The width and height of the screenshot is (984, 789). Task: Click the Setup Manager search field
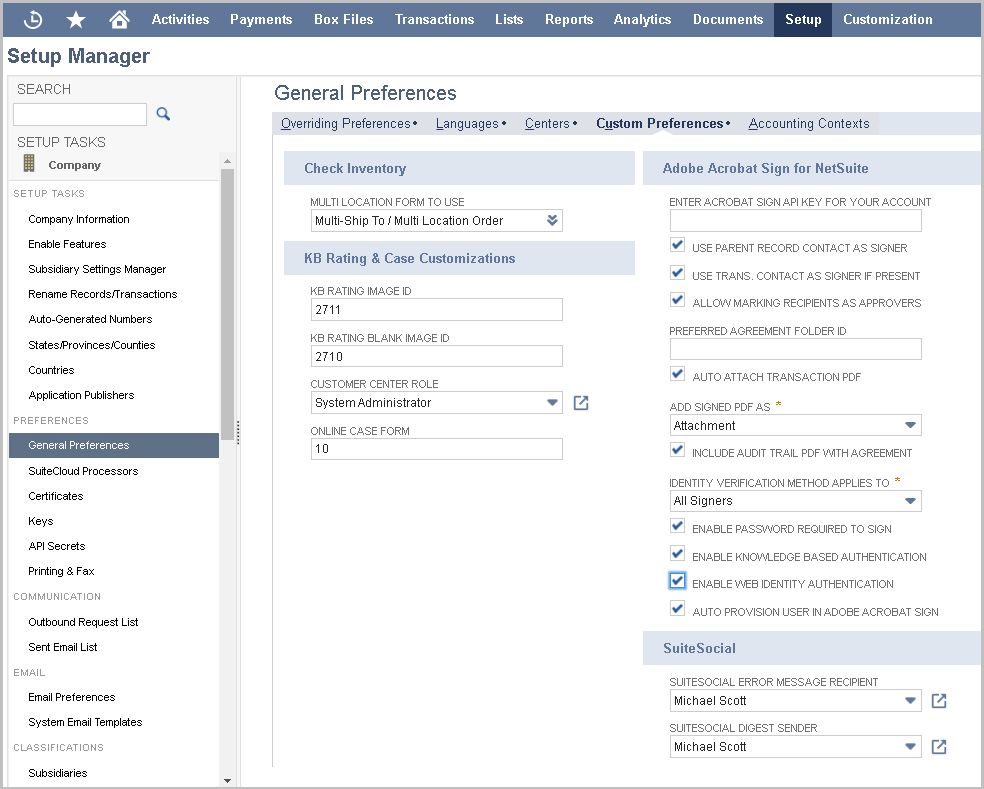point(80,114)
